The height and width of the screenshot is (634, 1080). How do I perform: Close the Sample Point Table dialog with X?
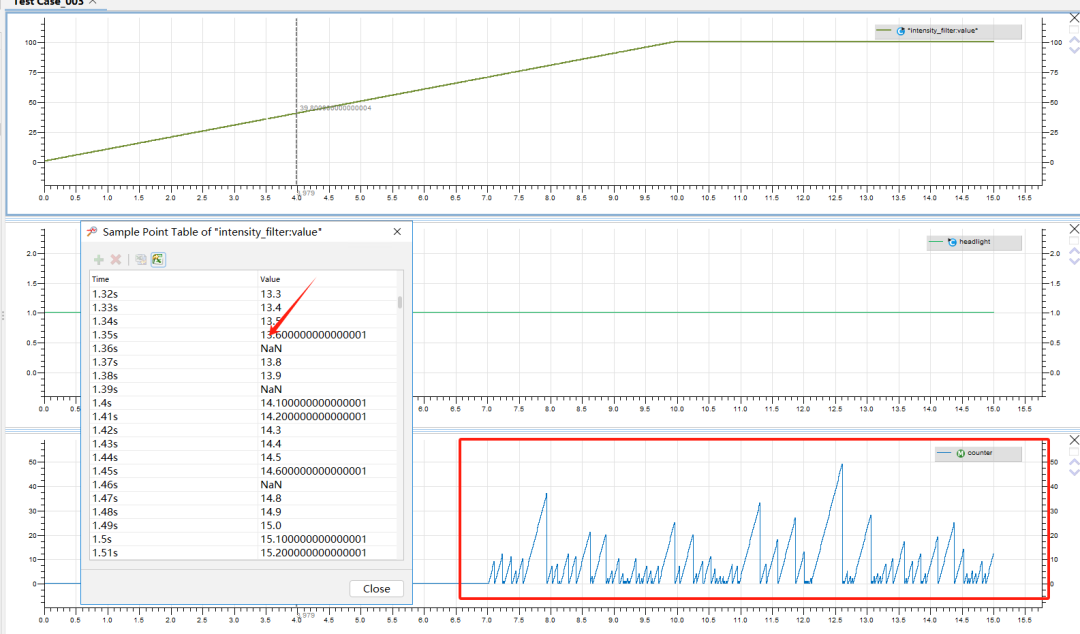point(397,232)
